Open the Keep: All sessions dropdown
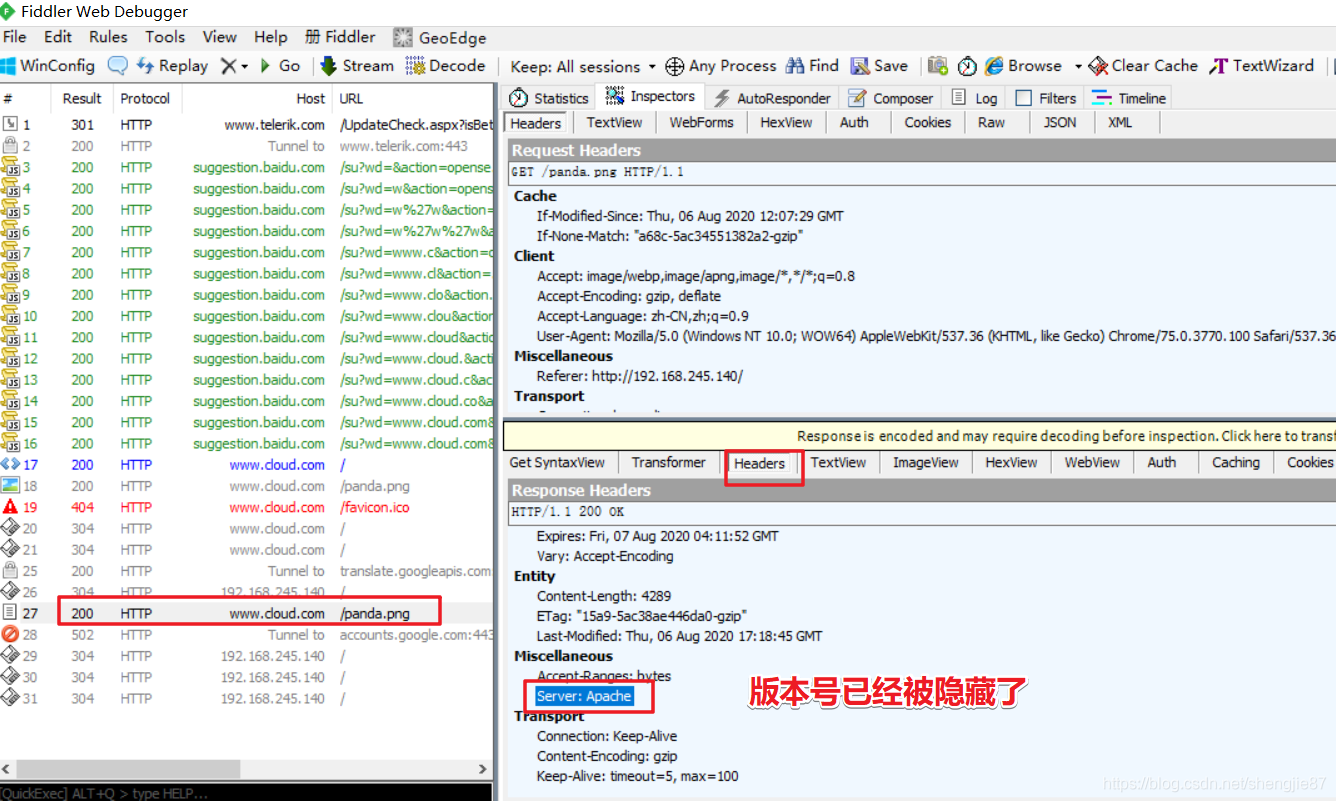1336x802 pixels. (583, 67)
